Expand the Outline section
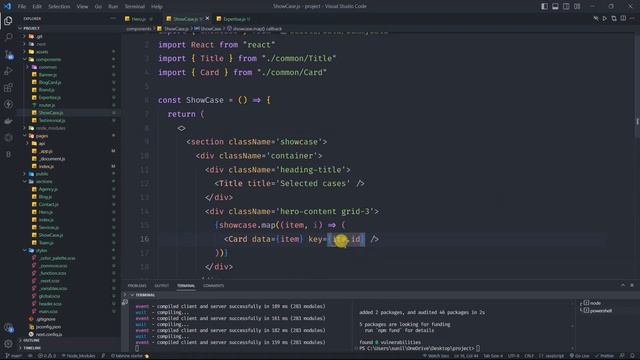This screenshot has width=640, height=360. 68,340
